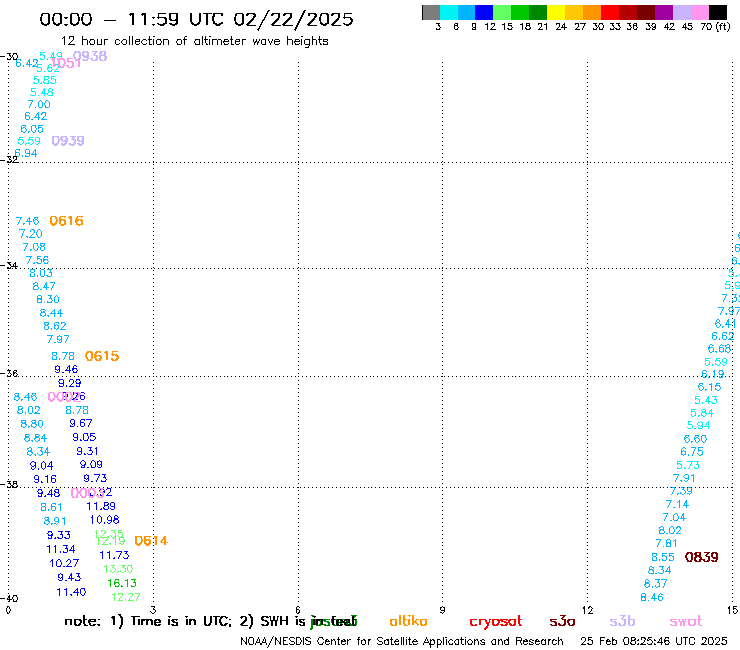The image size is (740, 650).
Task: Click the s3a pass time 0839
Action: point(701,557)
